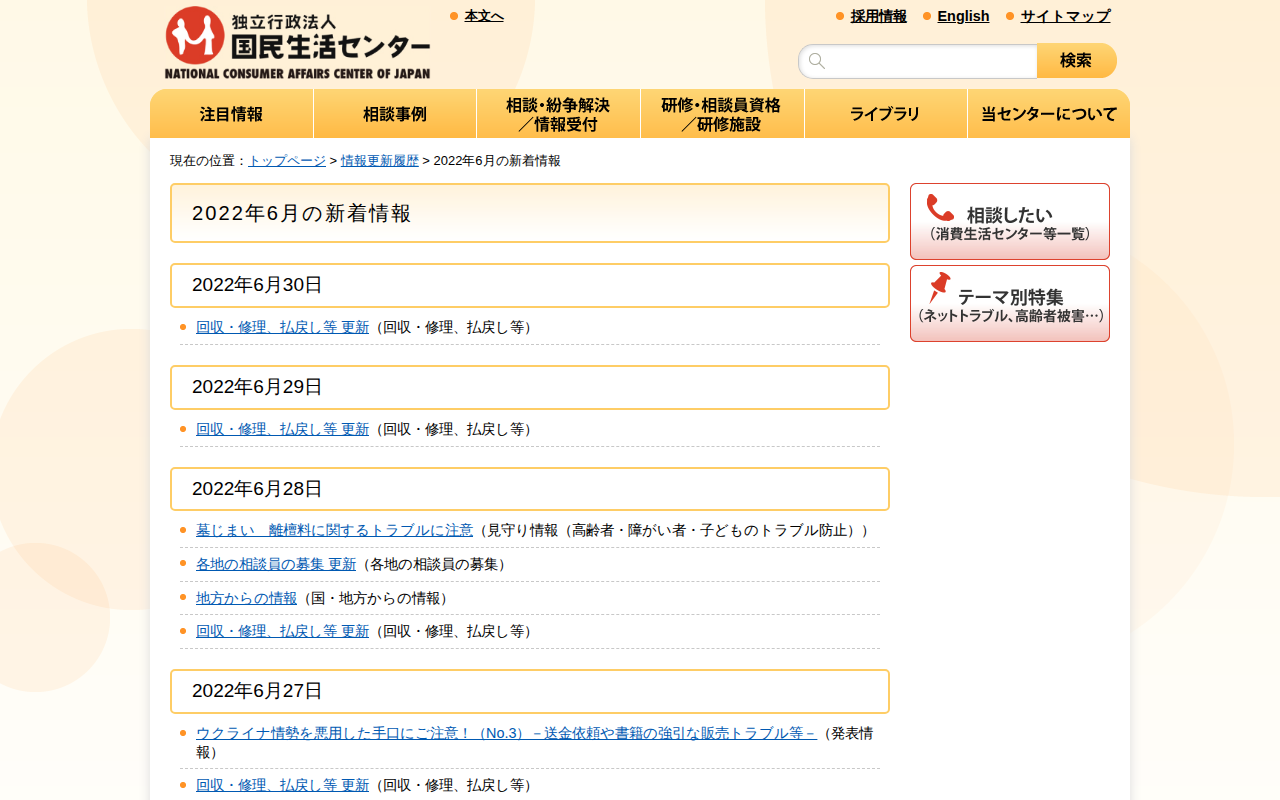Click inside the search input field

(920, 61)
